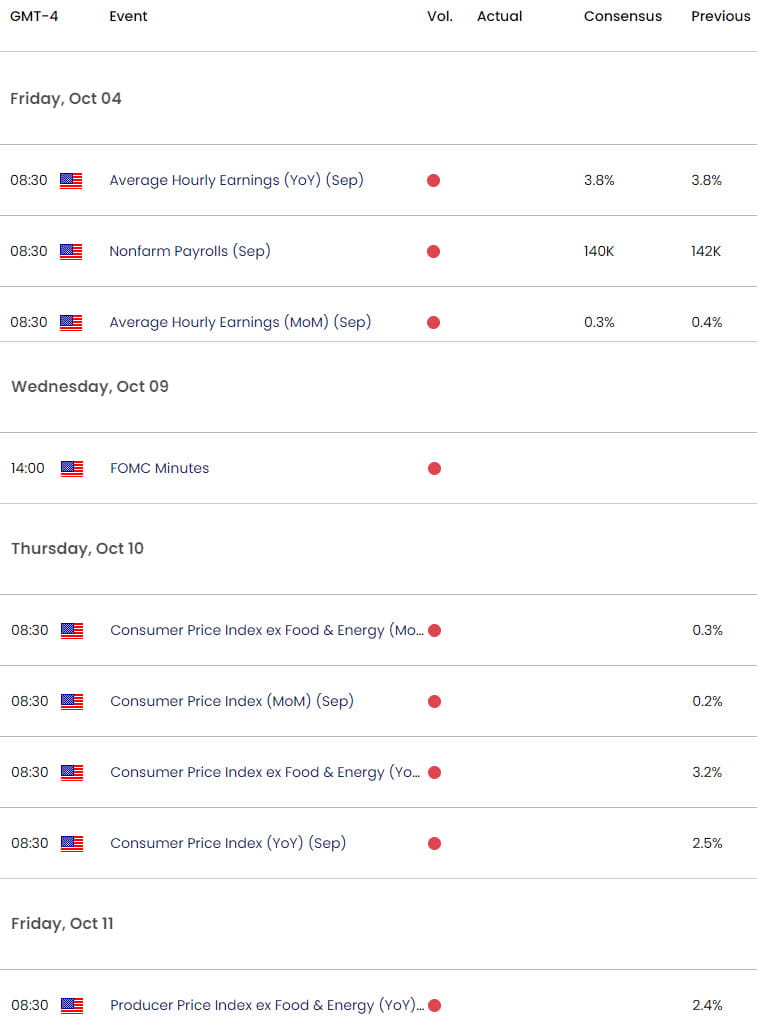The image size is (757, 1035).
Task: Click the US flag beside Consumer Price Index (YoY)
Action: (71, 843)
